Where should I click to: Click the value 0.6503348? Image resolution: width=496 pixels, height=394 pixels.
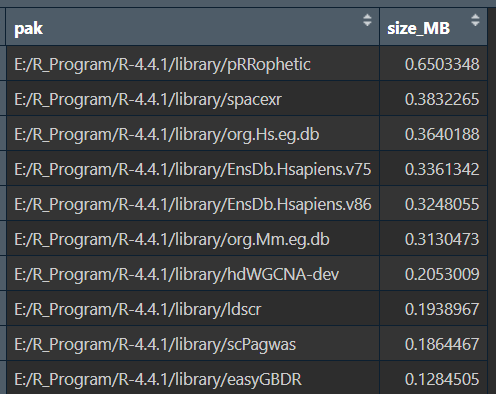tap(442, 64)
